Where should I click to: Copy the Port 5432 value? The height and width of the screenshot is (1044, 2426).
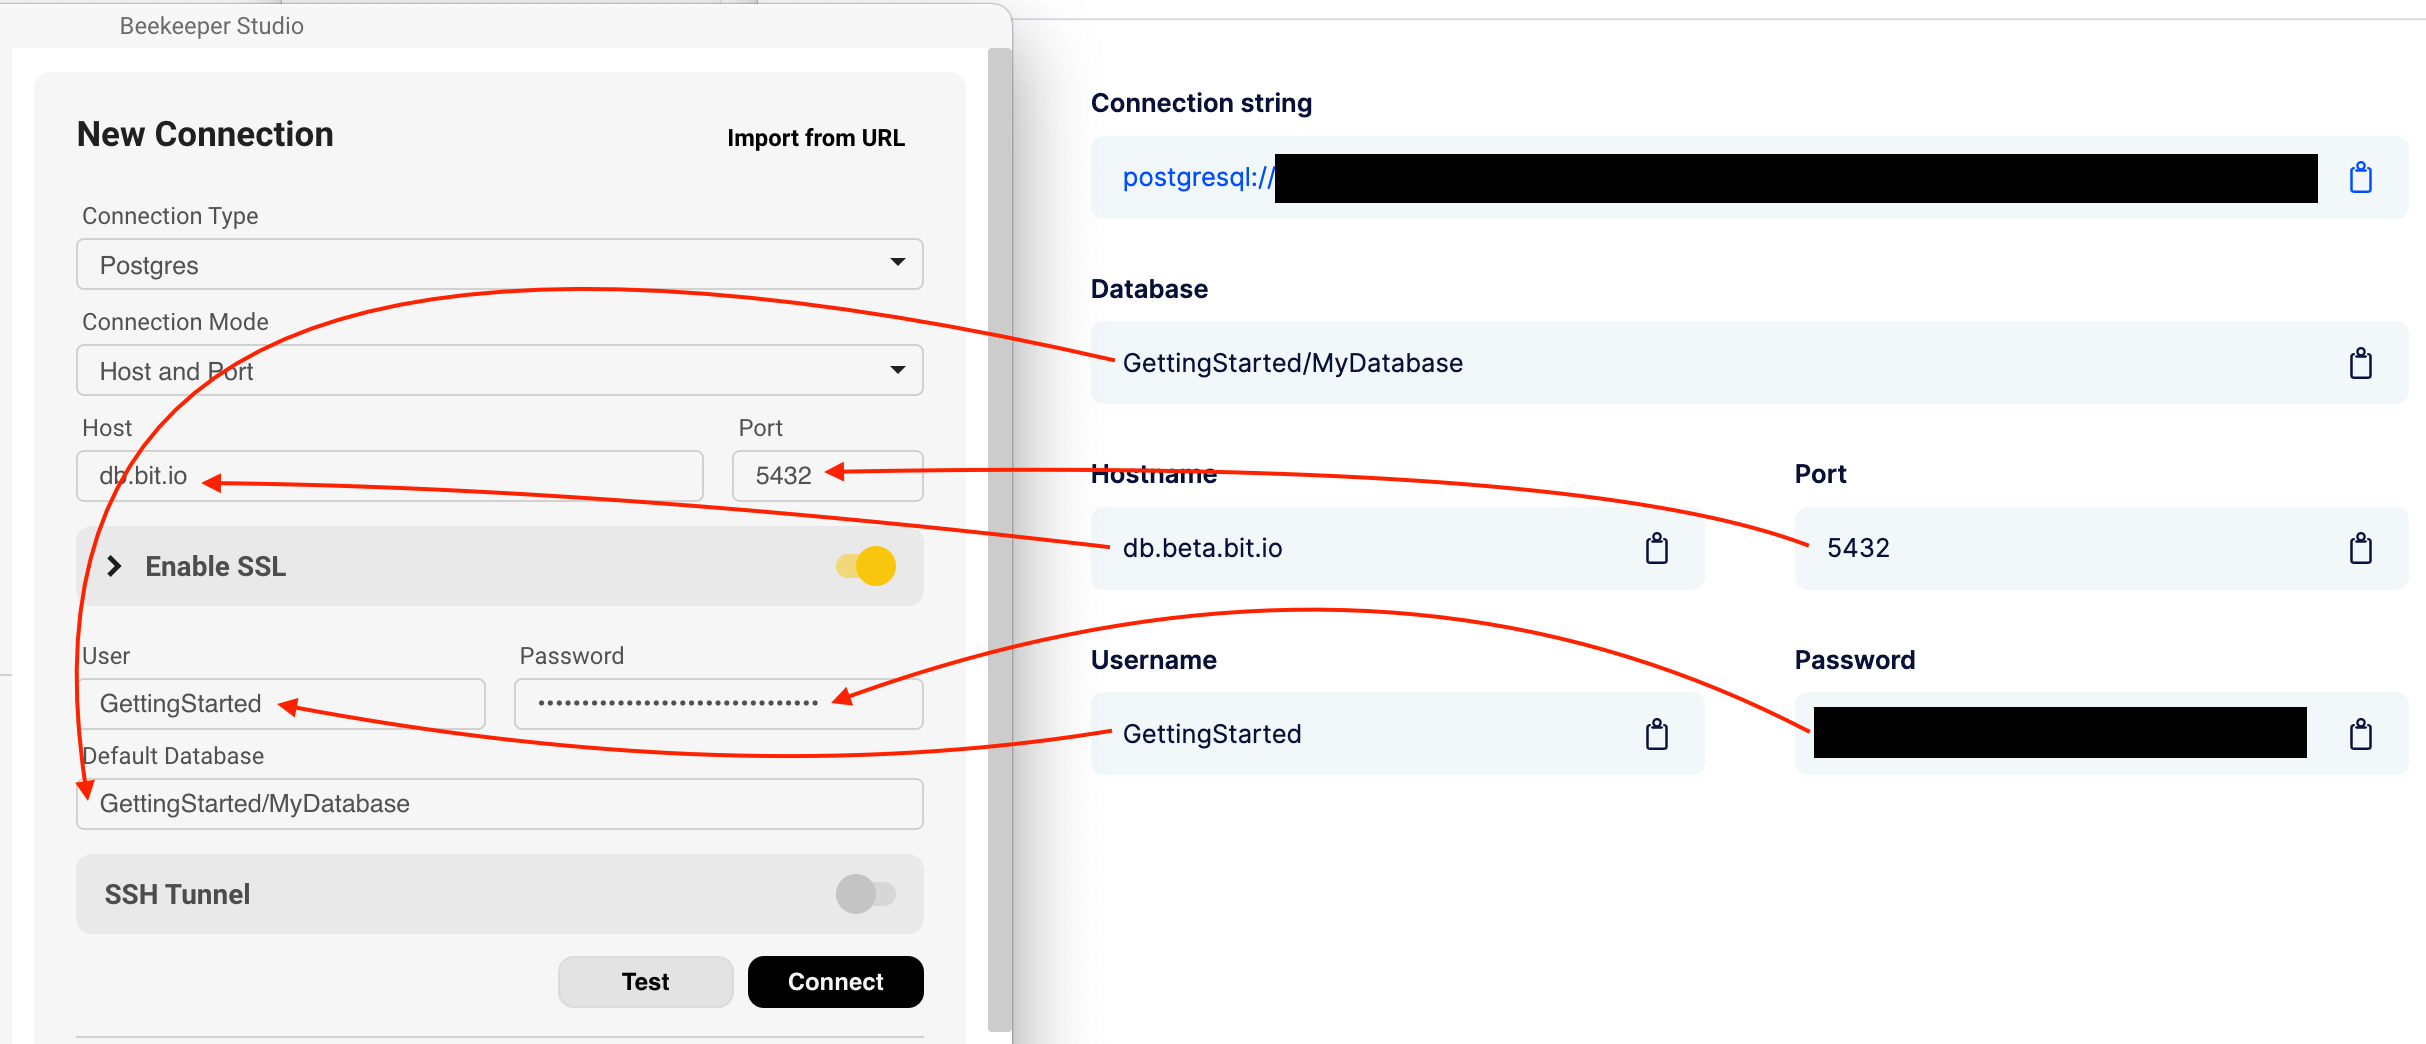(x=2360, y=548)
